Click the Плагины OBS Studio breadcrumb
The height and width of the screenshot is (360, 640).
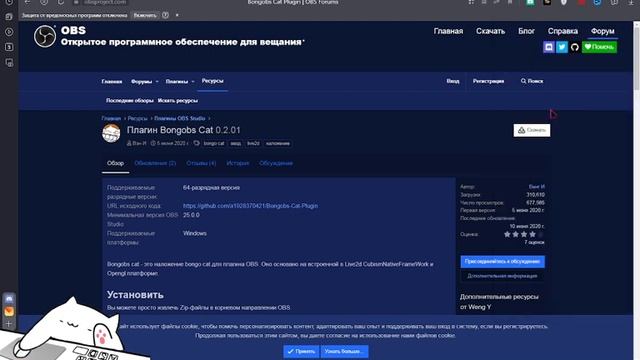pyautogui.click(x=180, y=118)
